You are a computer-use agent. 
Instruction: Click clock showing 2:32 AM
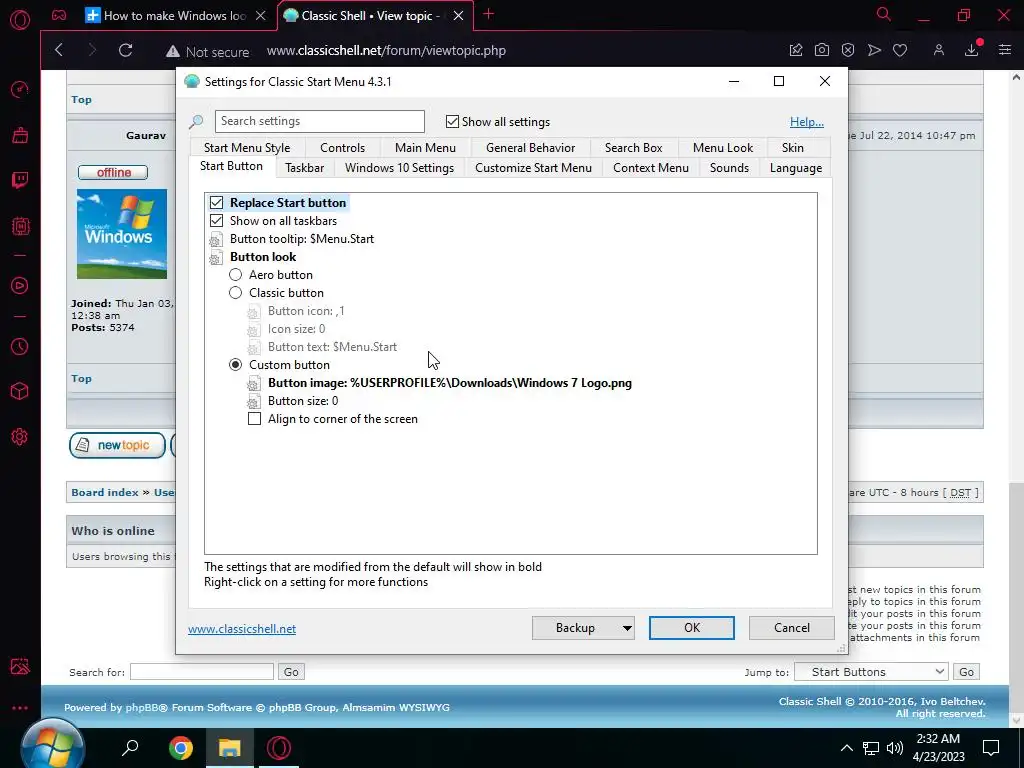coord(938,739)
